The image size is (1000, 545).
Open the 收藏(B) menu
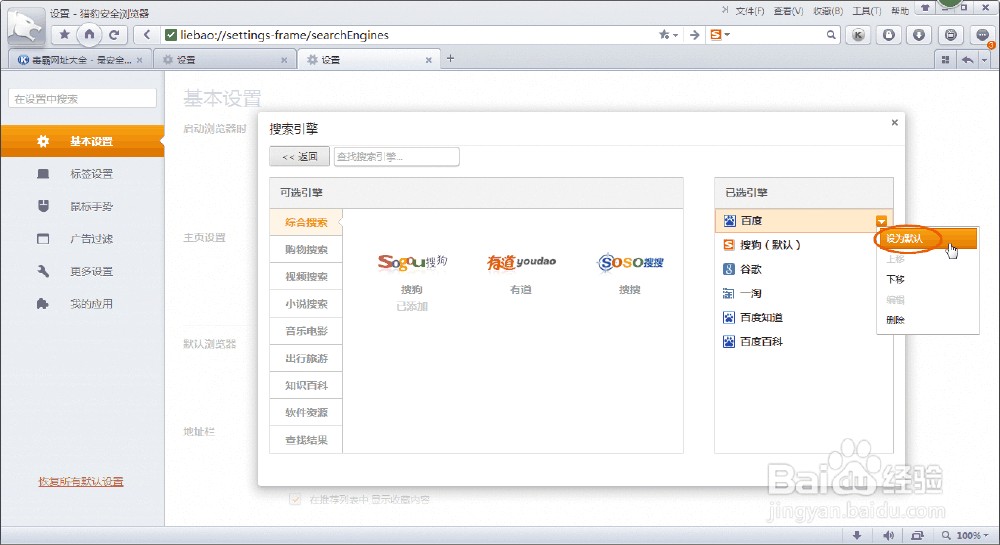828,11
